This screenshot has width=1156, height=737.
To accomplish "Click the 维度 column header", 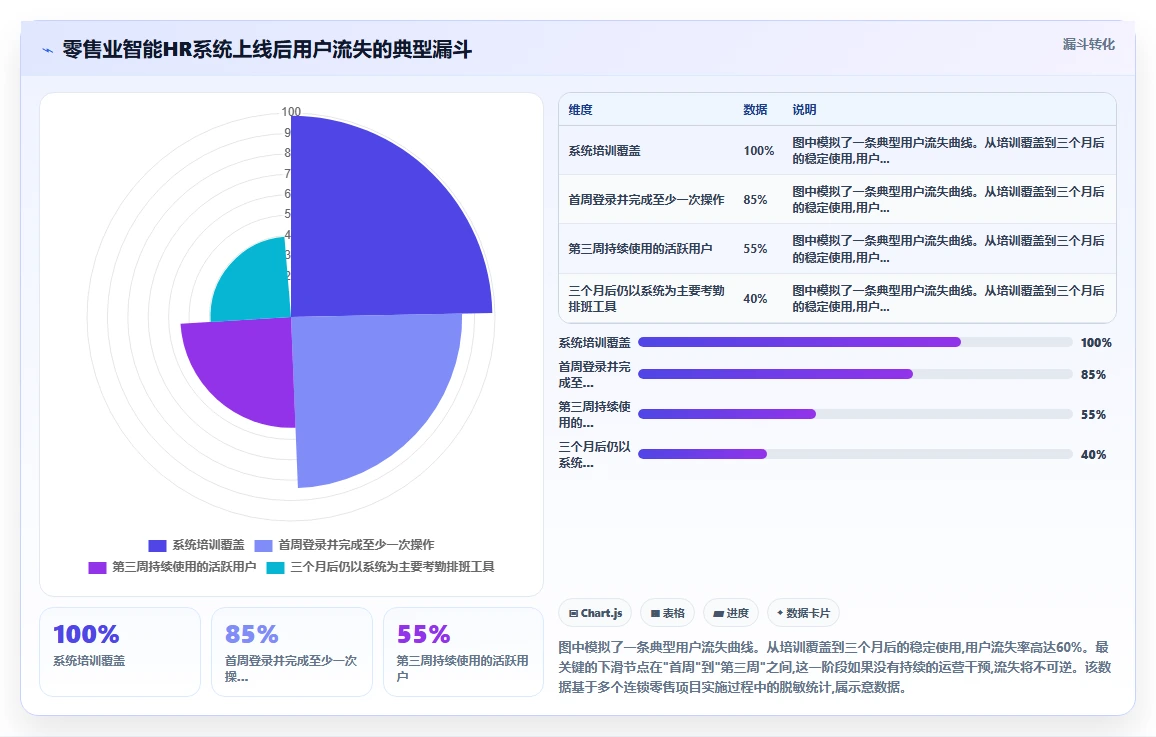I will coord(580,110).
